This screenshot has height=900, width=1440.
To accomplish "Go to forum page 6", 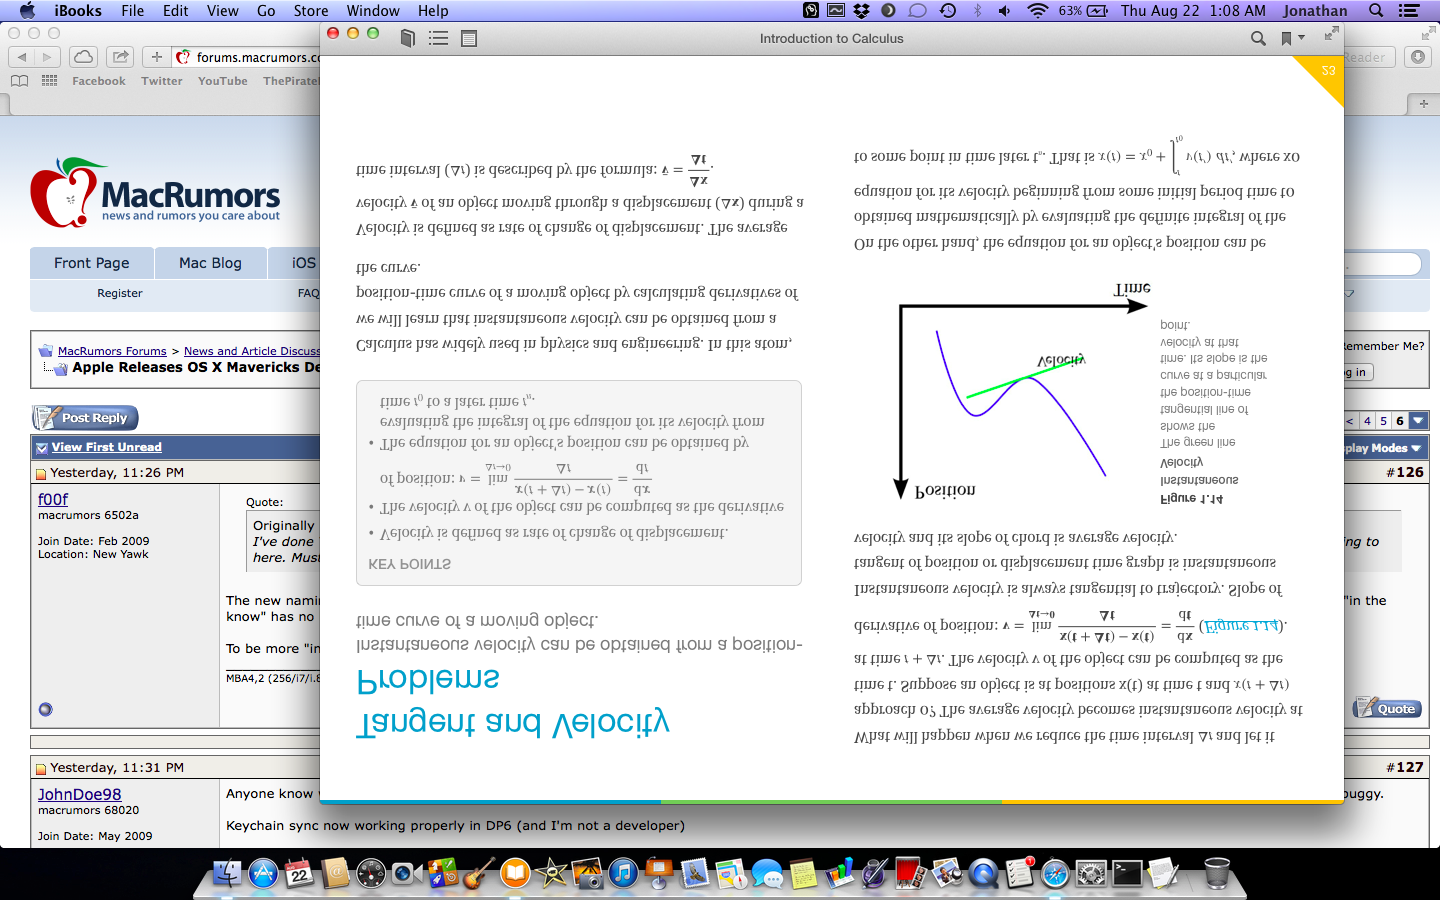I will coord(1400,421).
